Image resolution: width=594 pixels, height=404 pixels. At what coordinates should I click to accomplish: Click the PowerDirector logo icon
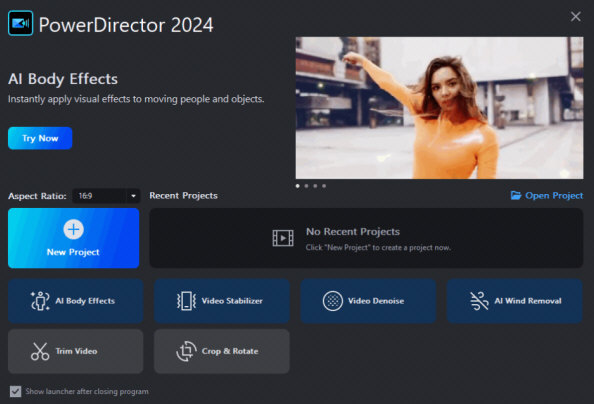[x=20, y=23]
